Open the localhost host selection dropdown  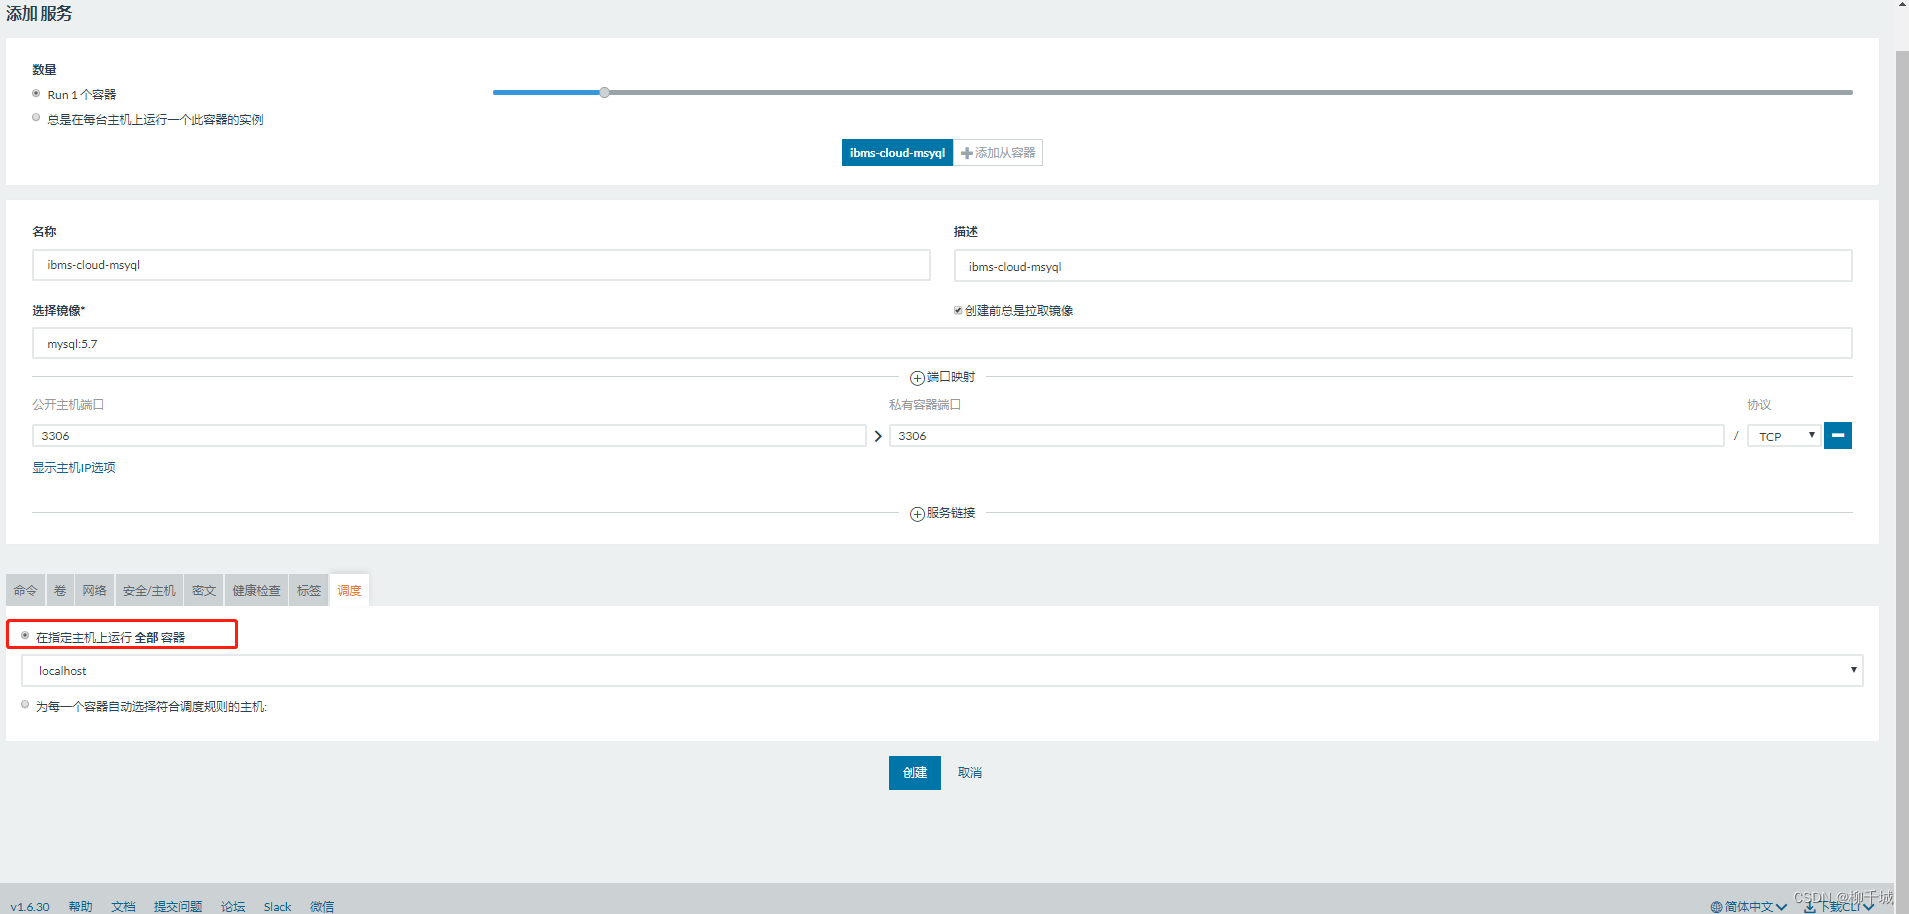click(942, 671)
